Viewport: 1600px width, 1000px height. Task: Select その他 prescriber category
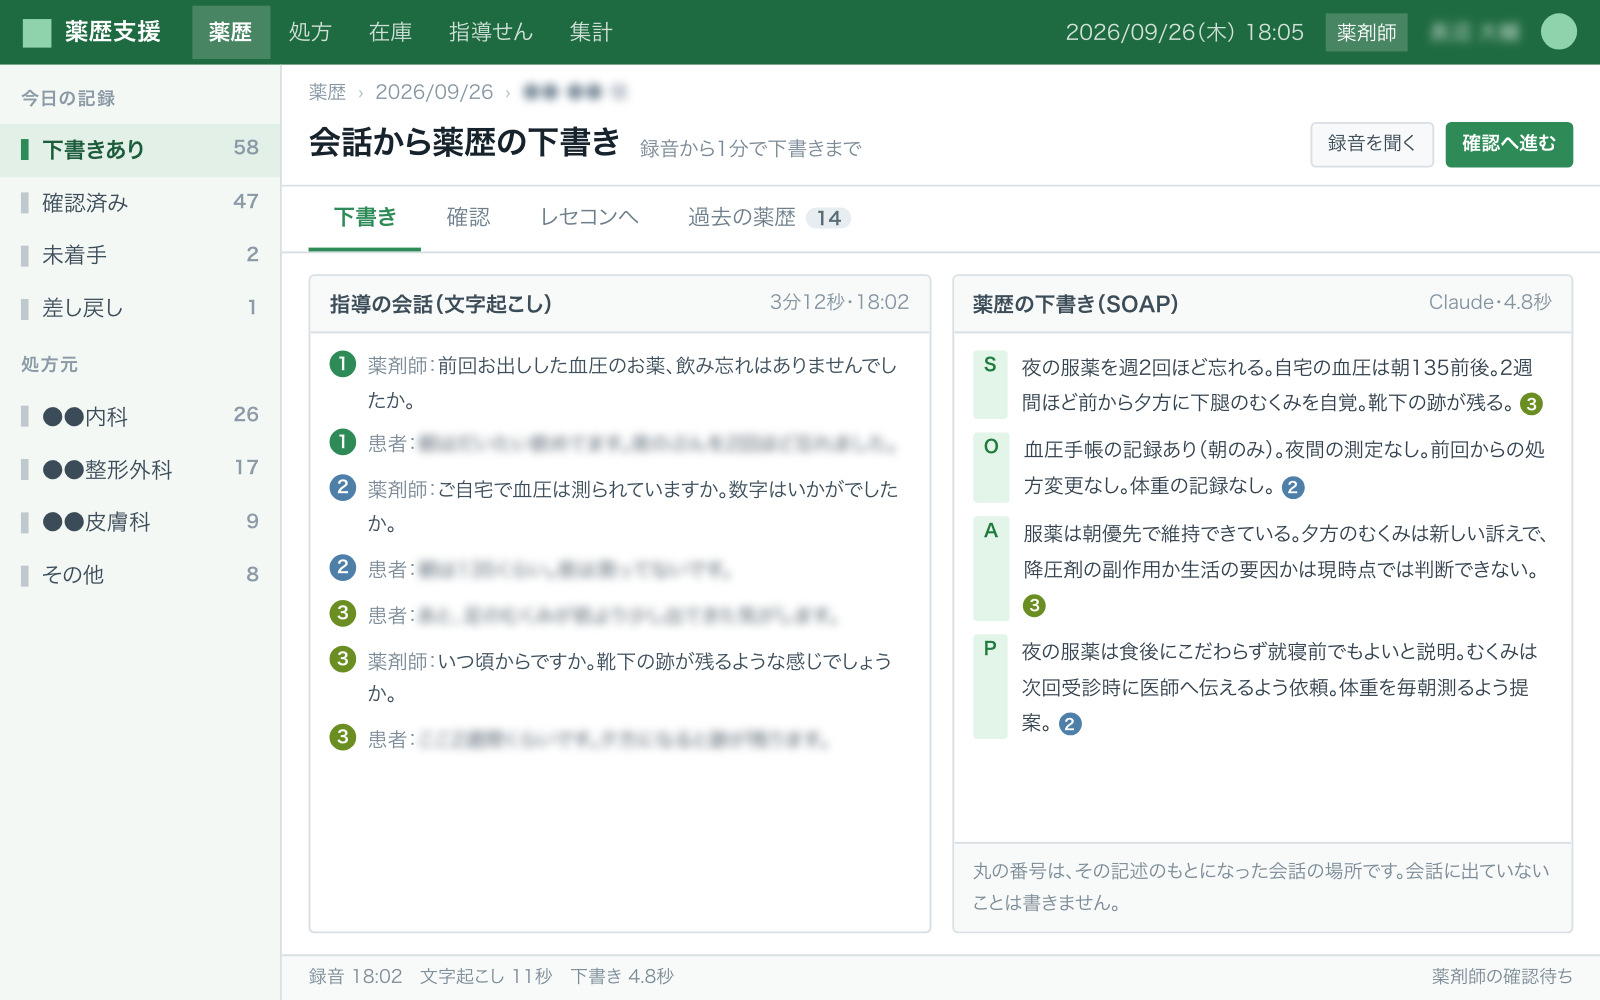pos(140,575)
